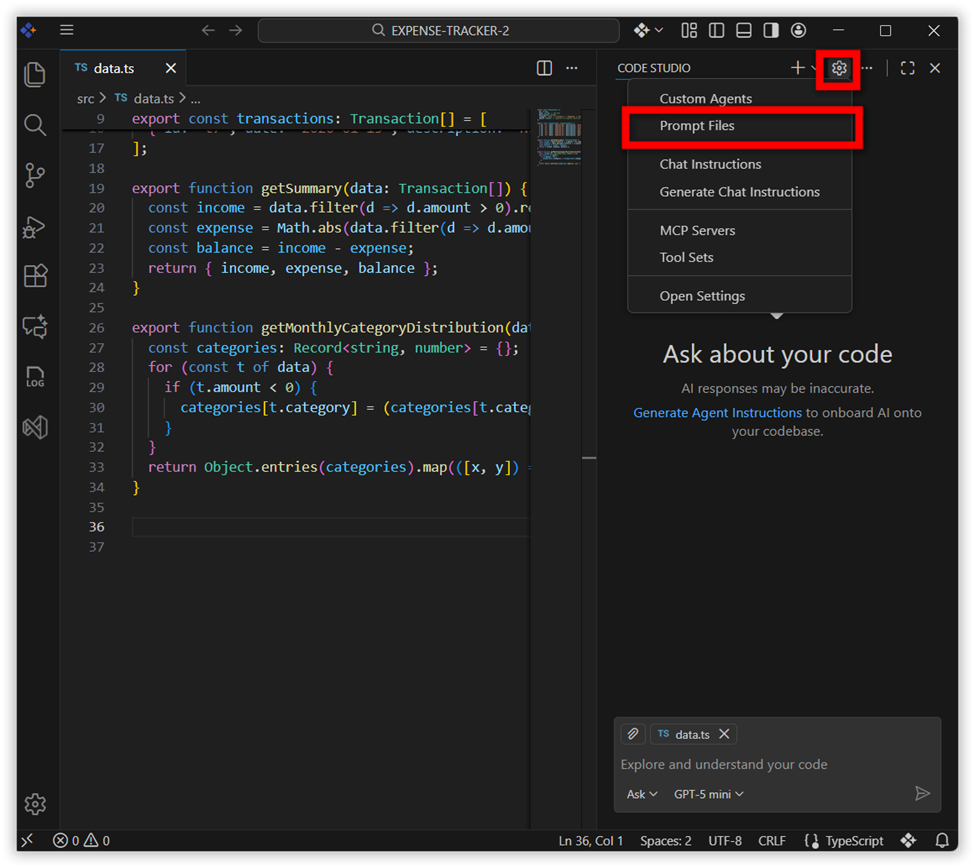Toggle the primary side bar layout
Image resolution: width=975 pixels, height=868 pixels.
coord(716,31)
